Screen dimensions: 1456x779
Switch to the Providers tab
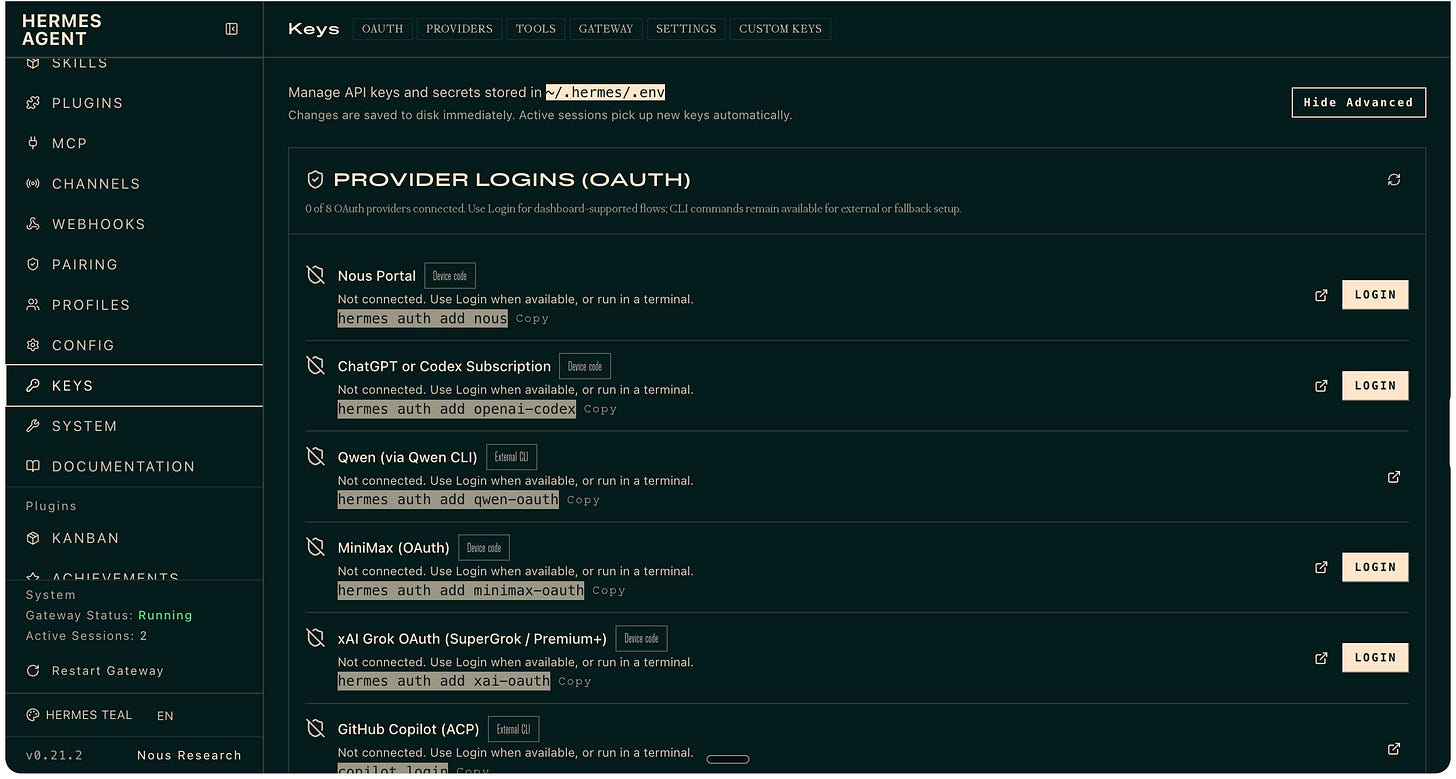(x=459, y=29)
